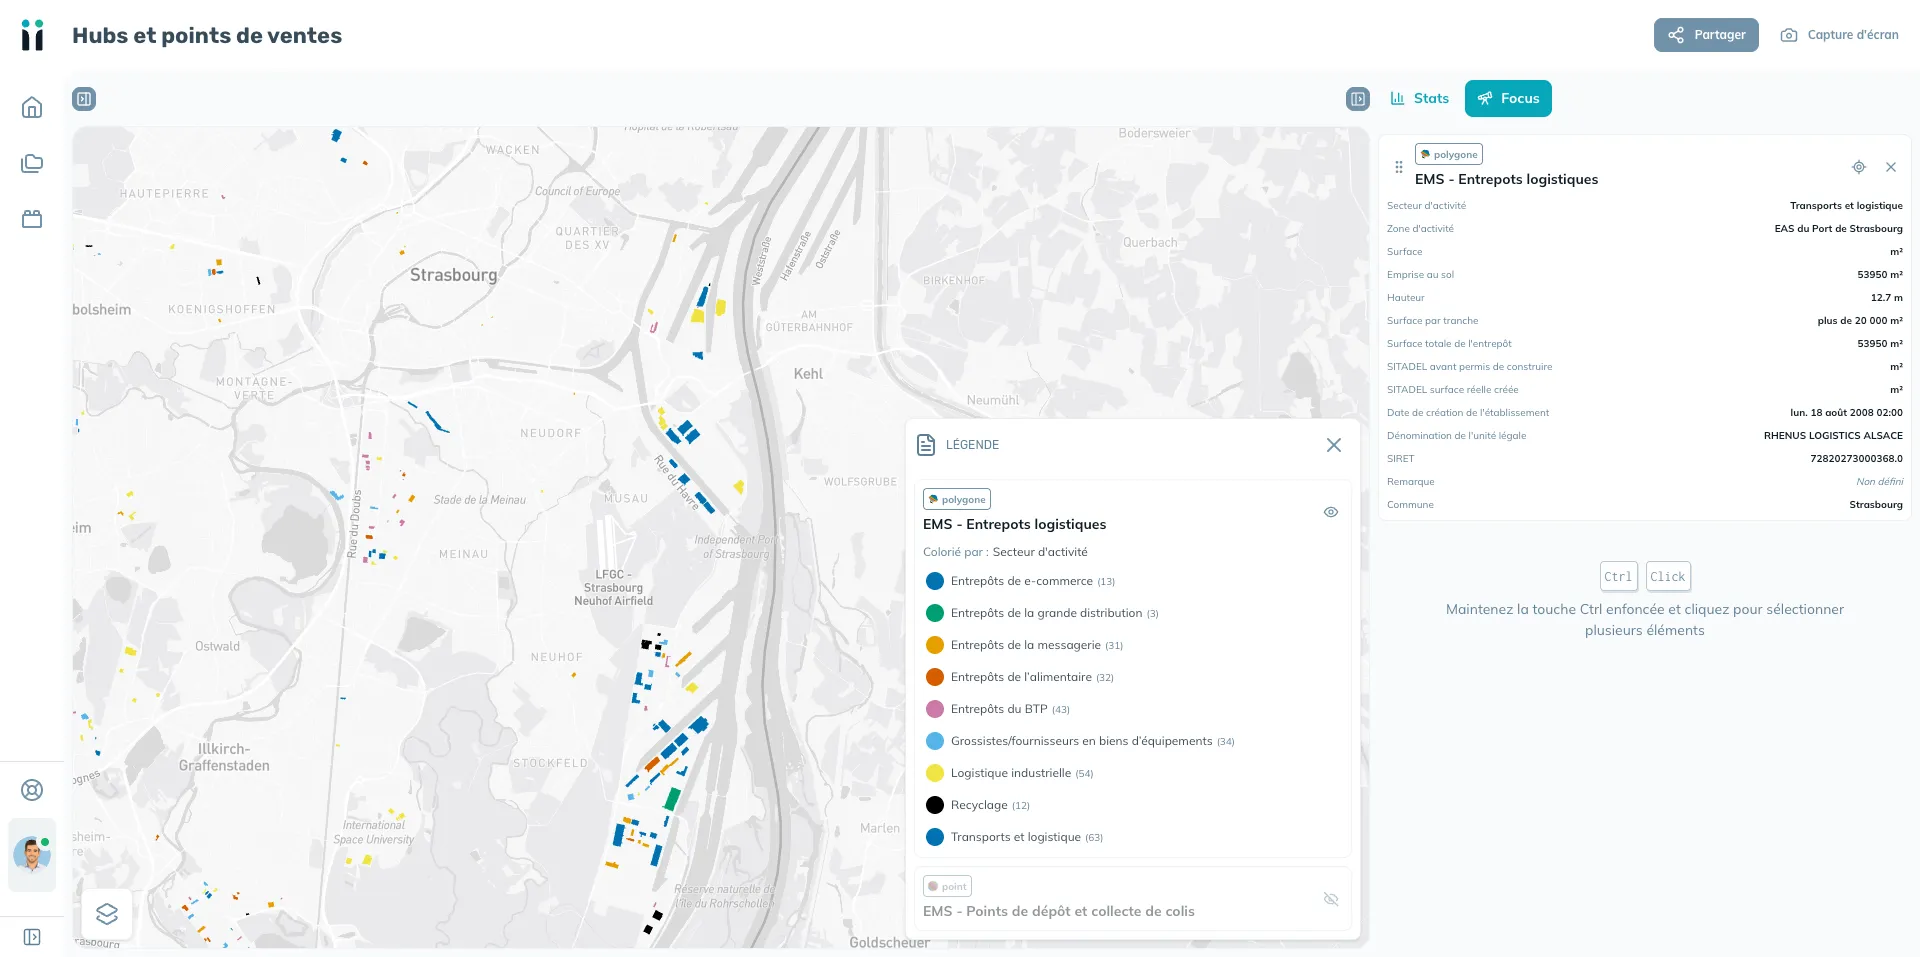Click the Kehl label on map
Screen dimensions: 1920x957
808,374
